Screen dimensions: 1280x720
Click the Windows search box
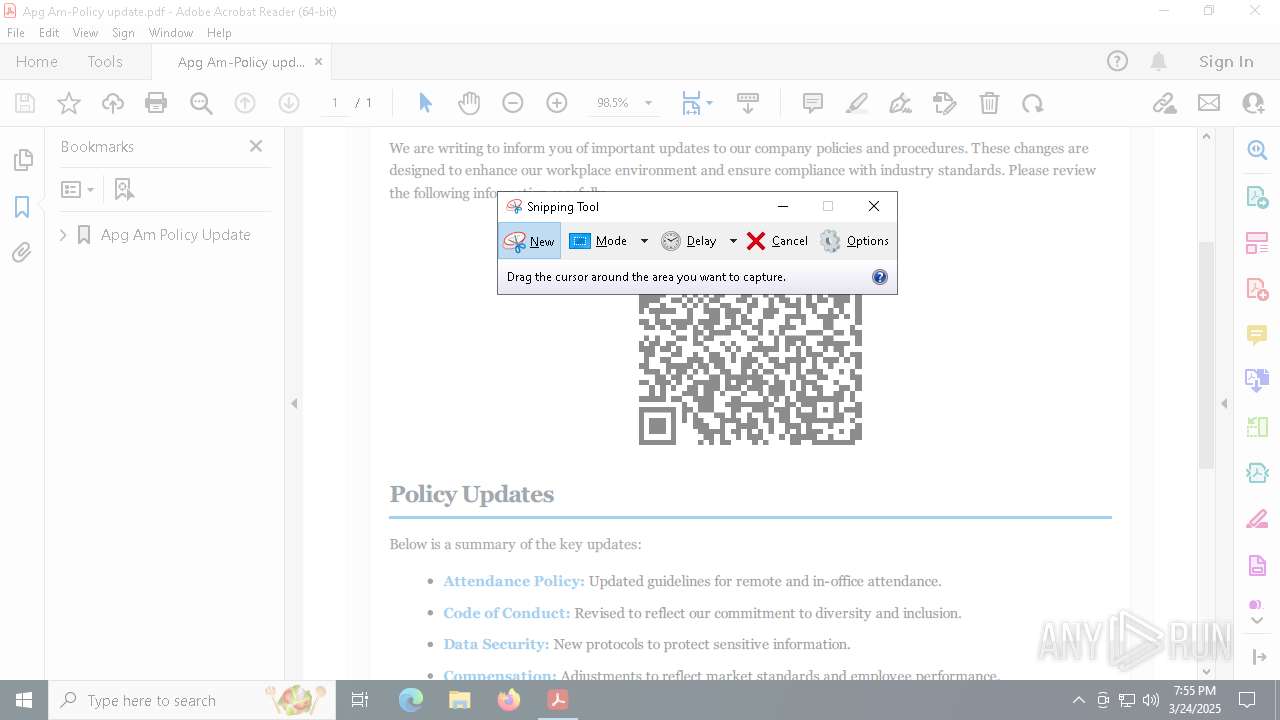coord(192,700)
